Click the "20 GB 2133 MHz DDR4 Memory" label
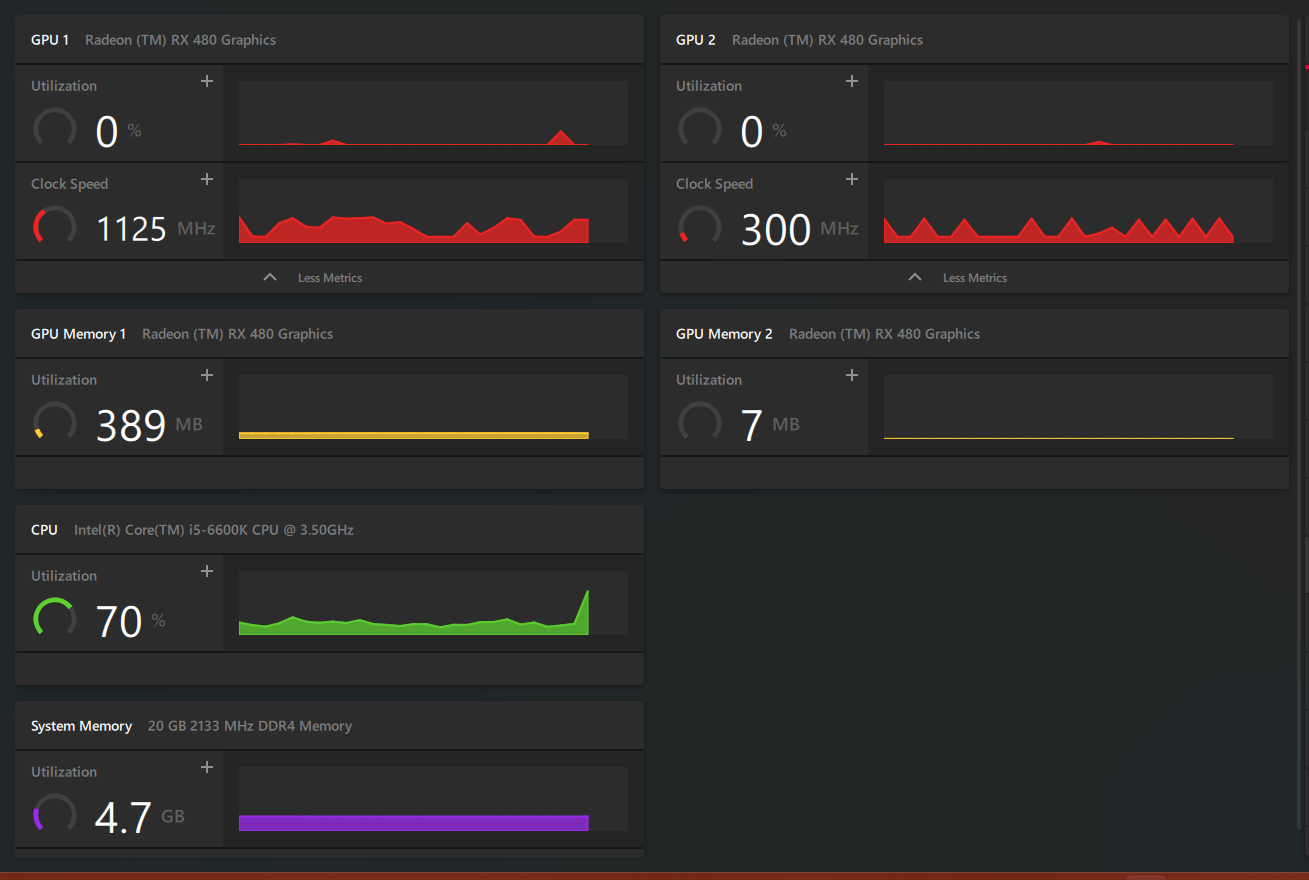This screenshot has width=1309, height=880. point(250,726)
